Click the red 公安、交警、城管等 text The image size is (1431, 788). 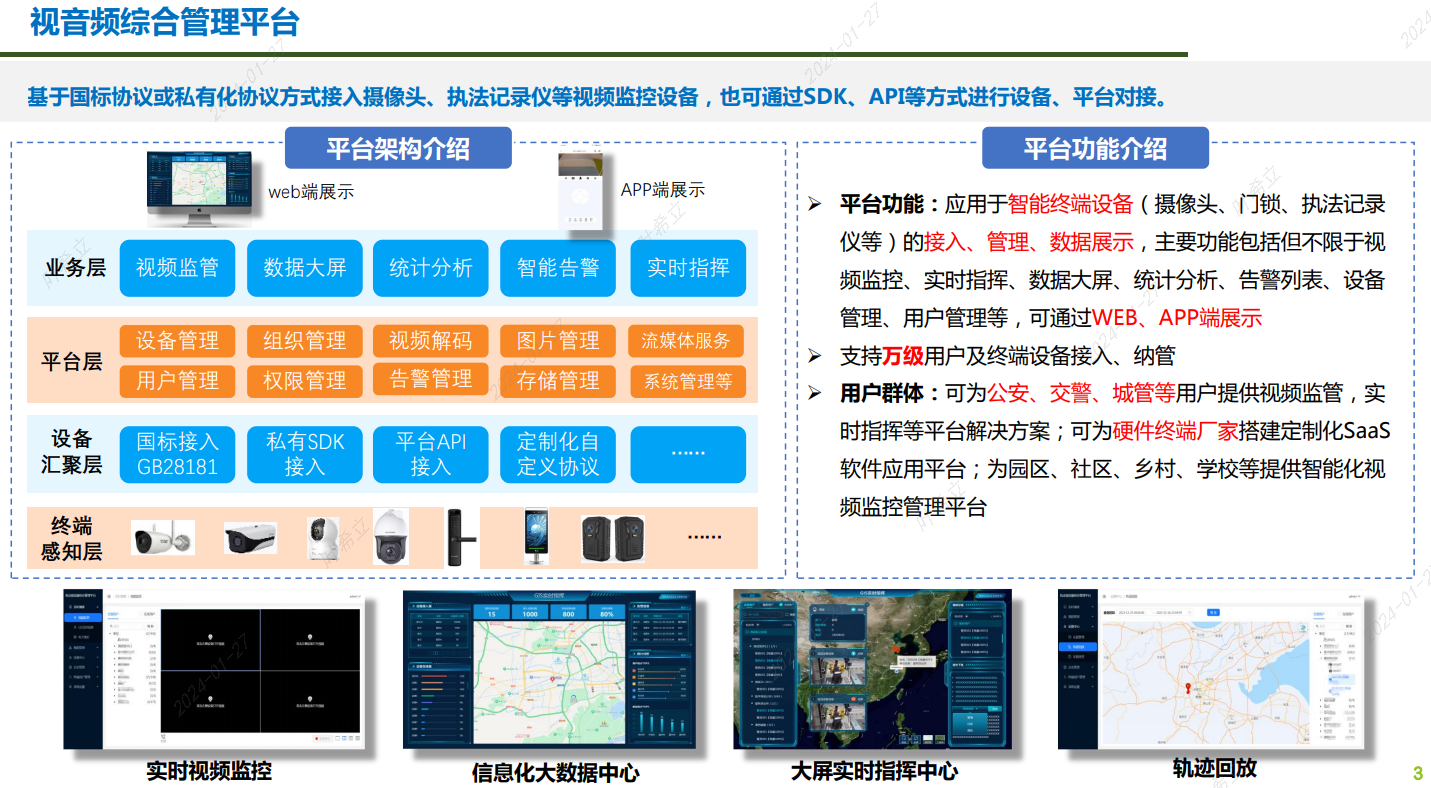(1081, 393)
